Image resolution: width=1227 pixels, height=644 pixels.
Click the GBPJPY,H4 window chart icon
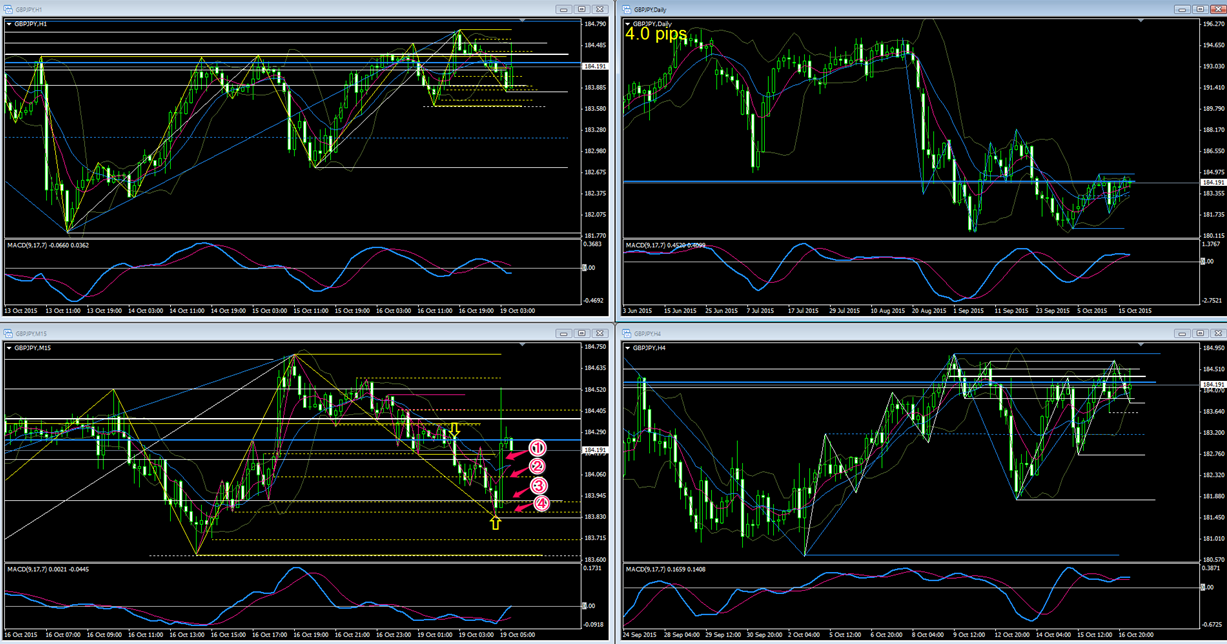(x=625, y=333)
